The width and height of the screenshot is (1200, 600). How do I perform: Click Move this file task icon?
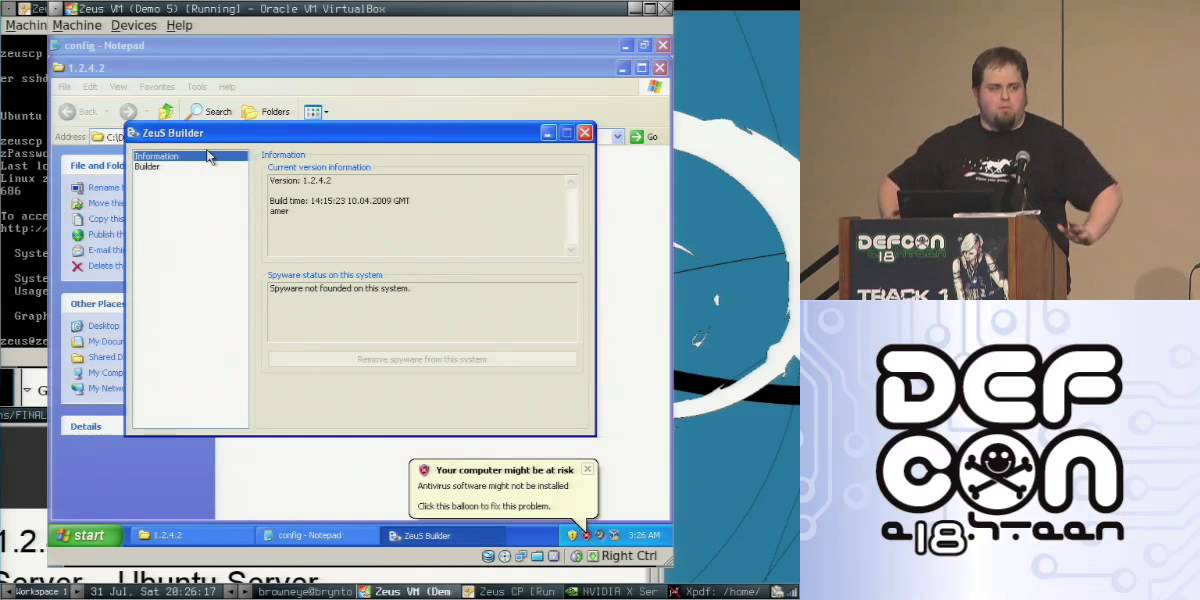[77, 203]
